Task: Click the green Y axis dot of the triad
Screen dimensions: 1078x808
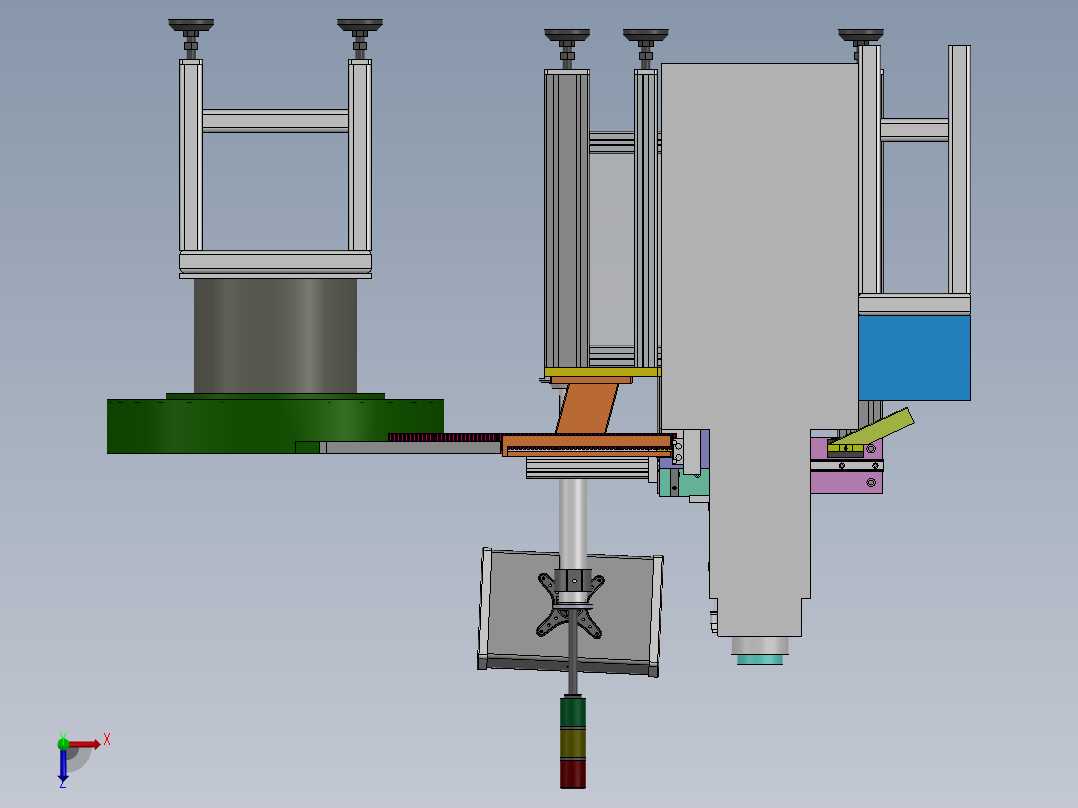Action: click(x=63, y=743)
